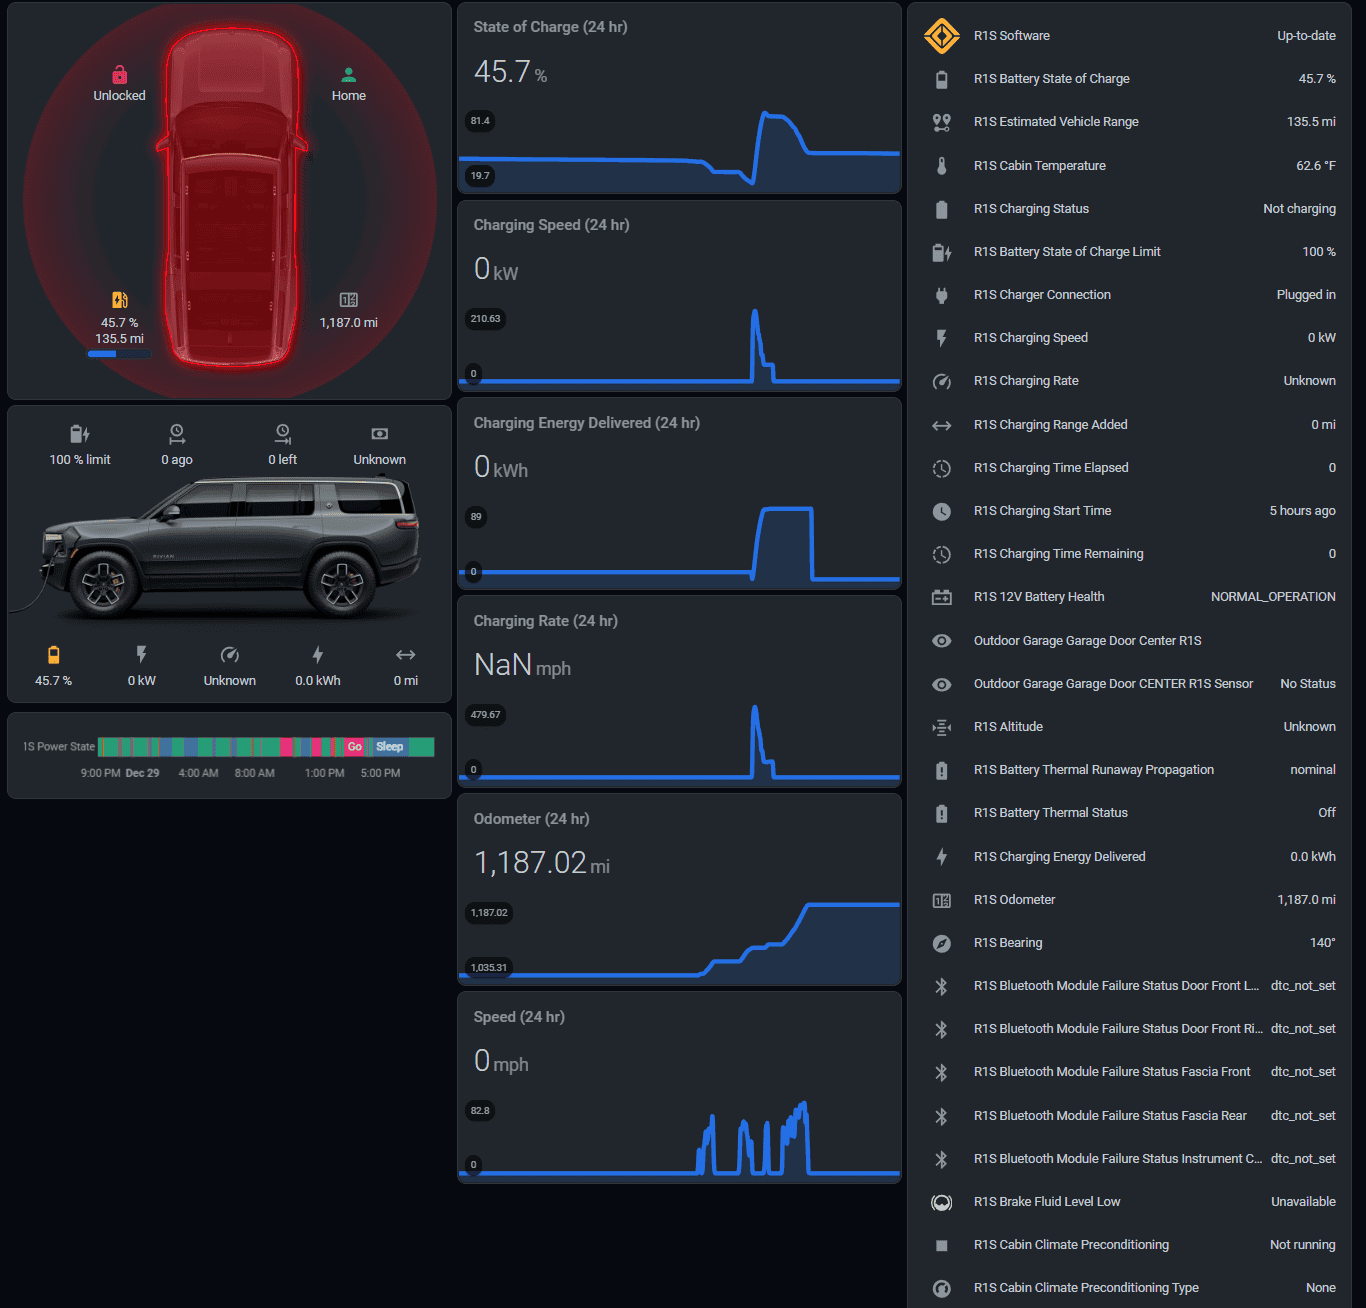Viewport: 1366px width, 1308px height.
Task: Click the lightning bolt icon above 0 kW
Action: 142,655
